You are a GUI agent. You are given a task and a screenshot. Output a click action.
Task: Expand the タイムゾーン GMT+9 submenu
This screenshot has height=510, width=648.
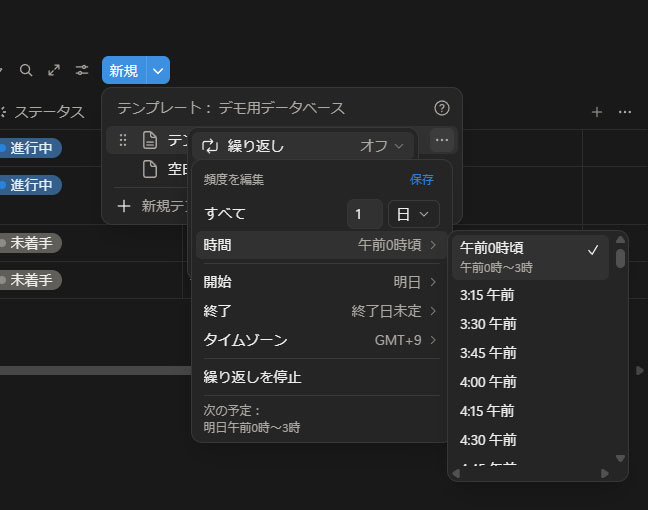[320, 340]
